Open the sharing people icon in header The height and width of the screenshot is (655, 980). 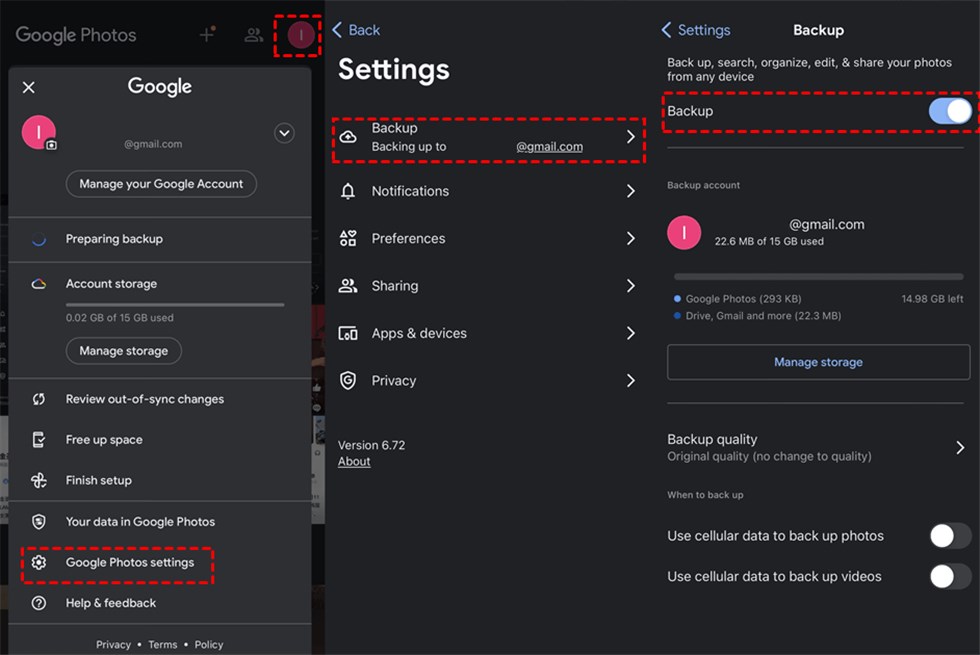(254, 35)
